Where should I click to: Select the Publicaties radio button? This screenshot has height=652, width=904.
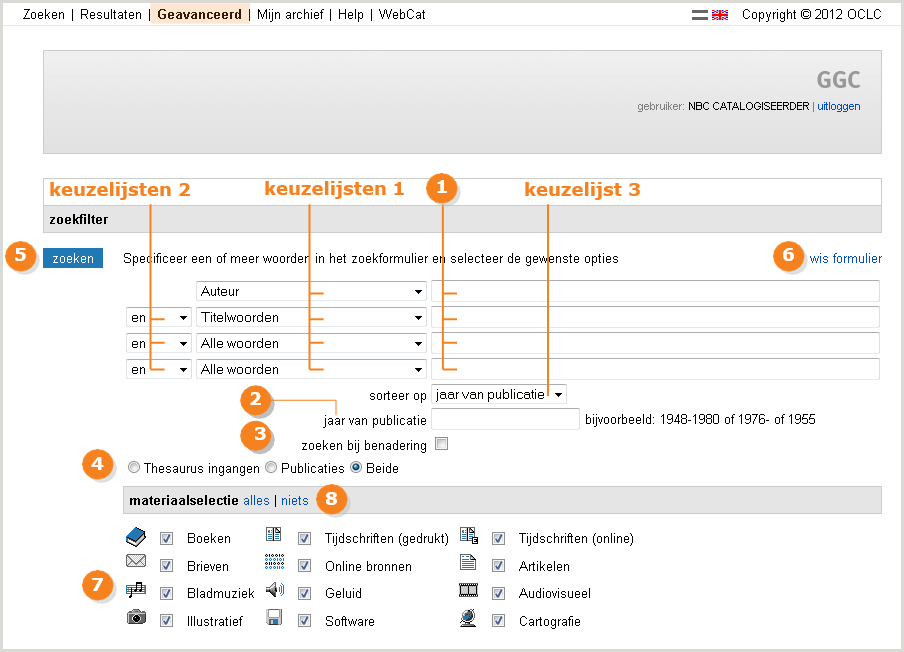[x=271, y=467]
